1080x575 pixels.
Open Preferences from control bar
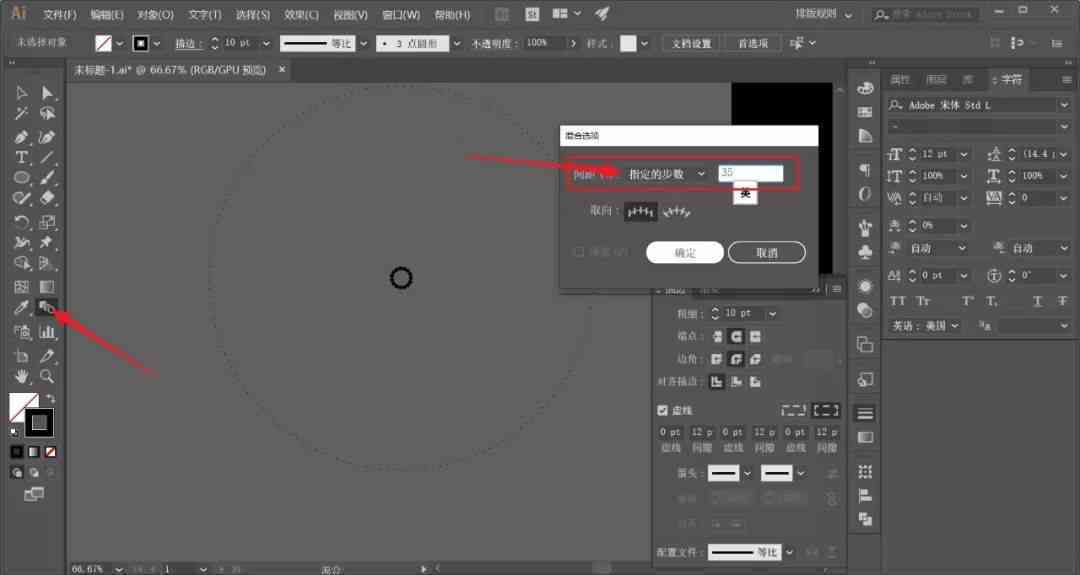tap(753, 43)
